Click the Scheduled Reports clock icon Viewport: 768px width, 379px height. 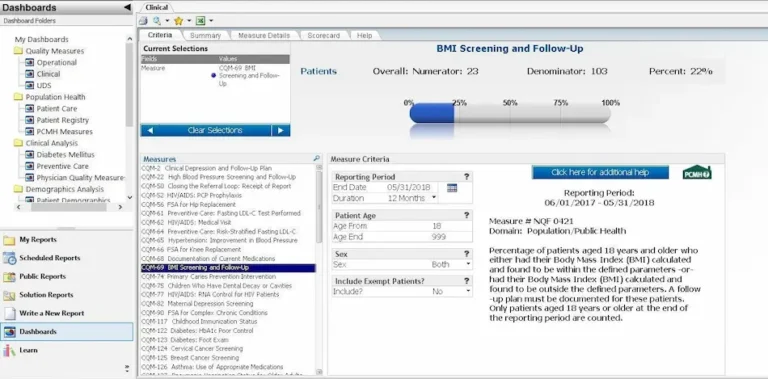(x=9, y=258)
